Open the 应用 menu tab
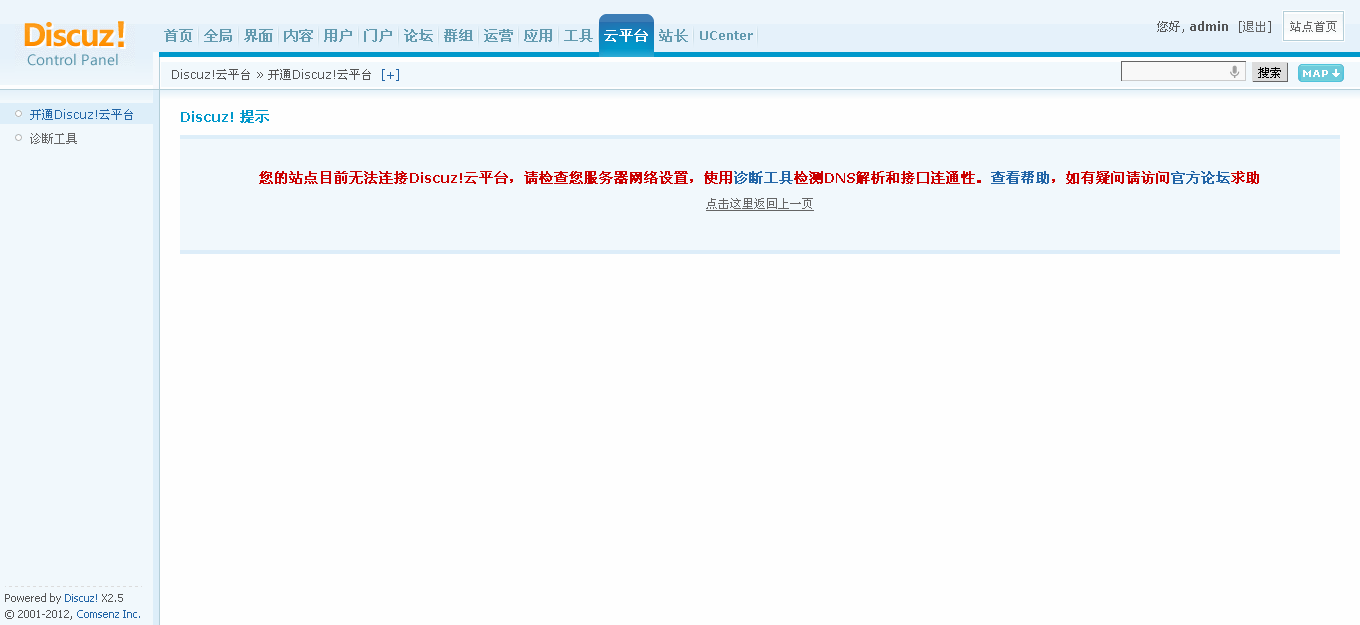Viewport: 1360px width, 625px height. [x=538, y=36]
